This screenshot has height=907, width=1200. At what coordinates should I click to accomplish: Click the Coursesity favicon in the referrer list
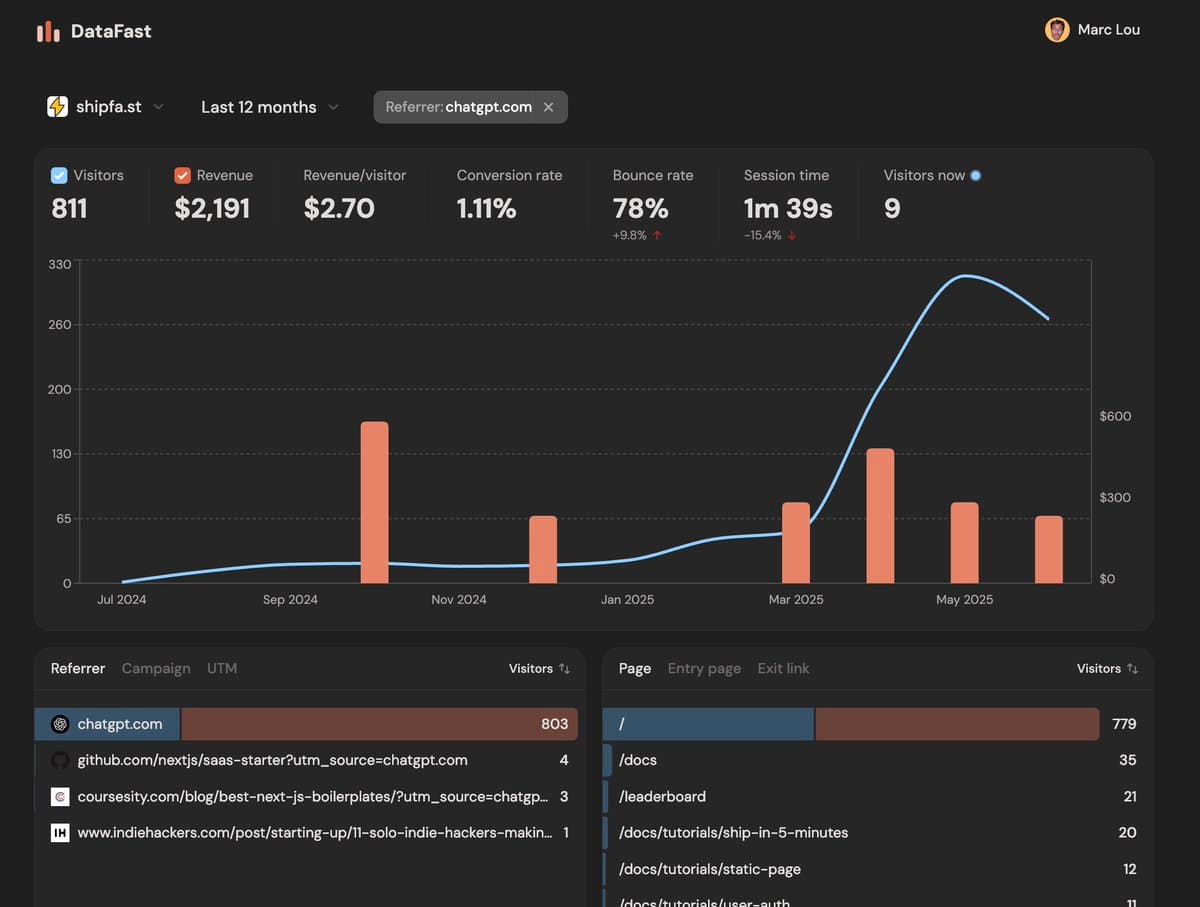point(60,797)
